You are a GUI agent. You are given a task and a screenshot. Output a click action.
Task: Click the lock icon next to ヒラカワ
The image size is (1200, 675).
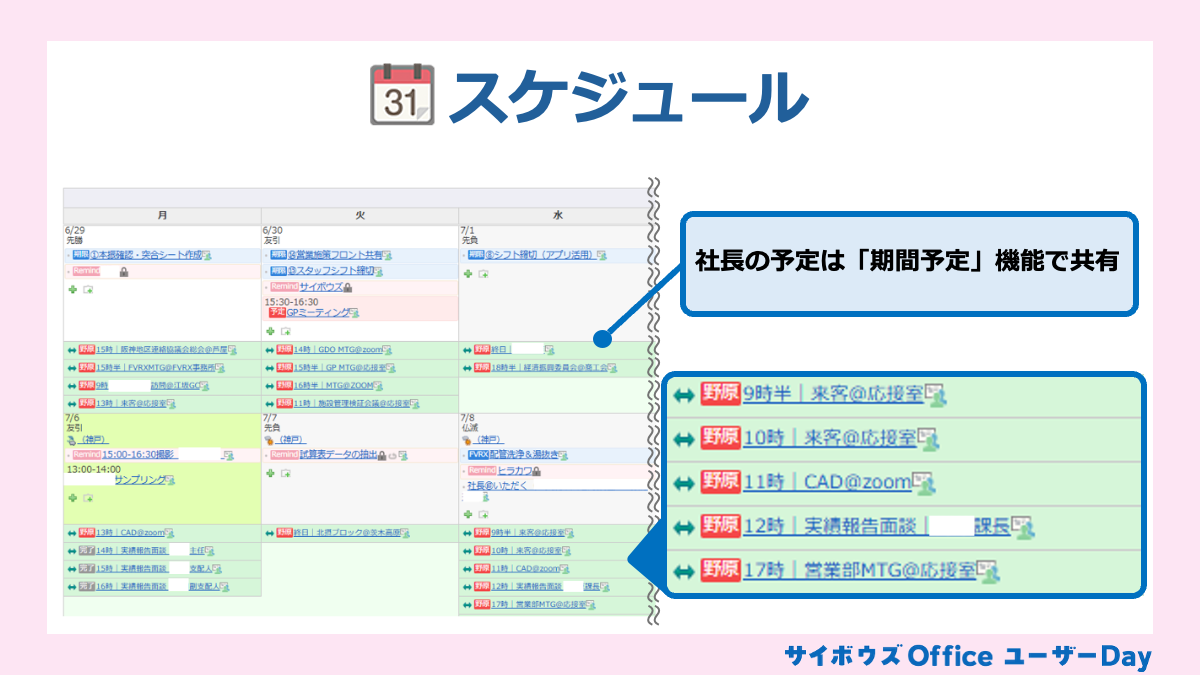pos(537,471)
